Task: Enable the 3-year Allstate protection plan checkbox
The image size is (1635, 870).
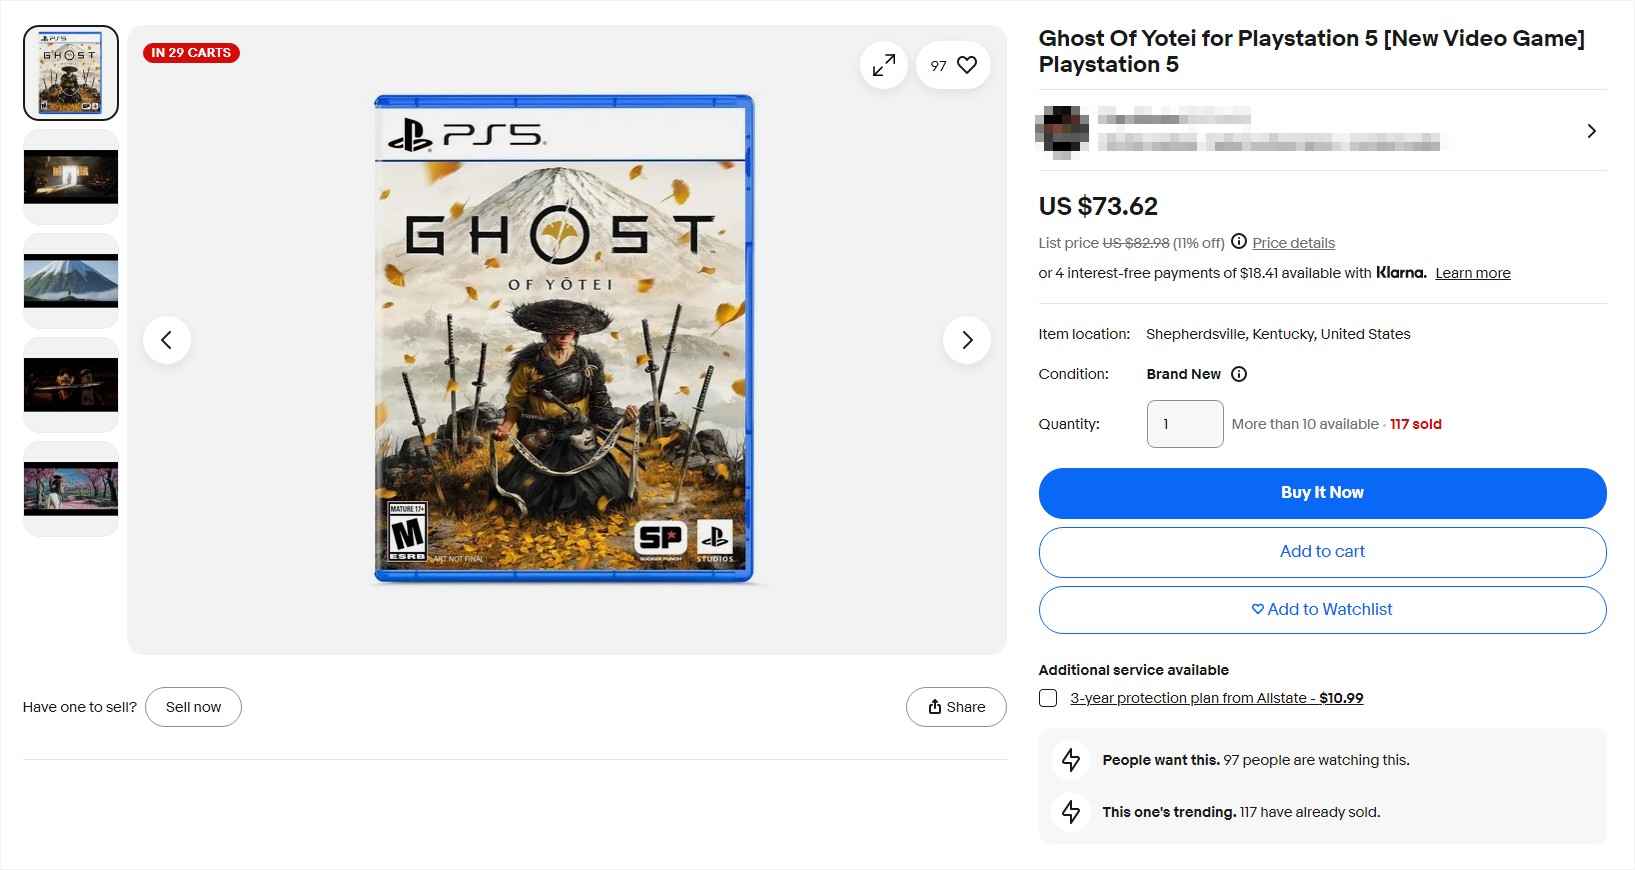Action: (1048, 698)
